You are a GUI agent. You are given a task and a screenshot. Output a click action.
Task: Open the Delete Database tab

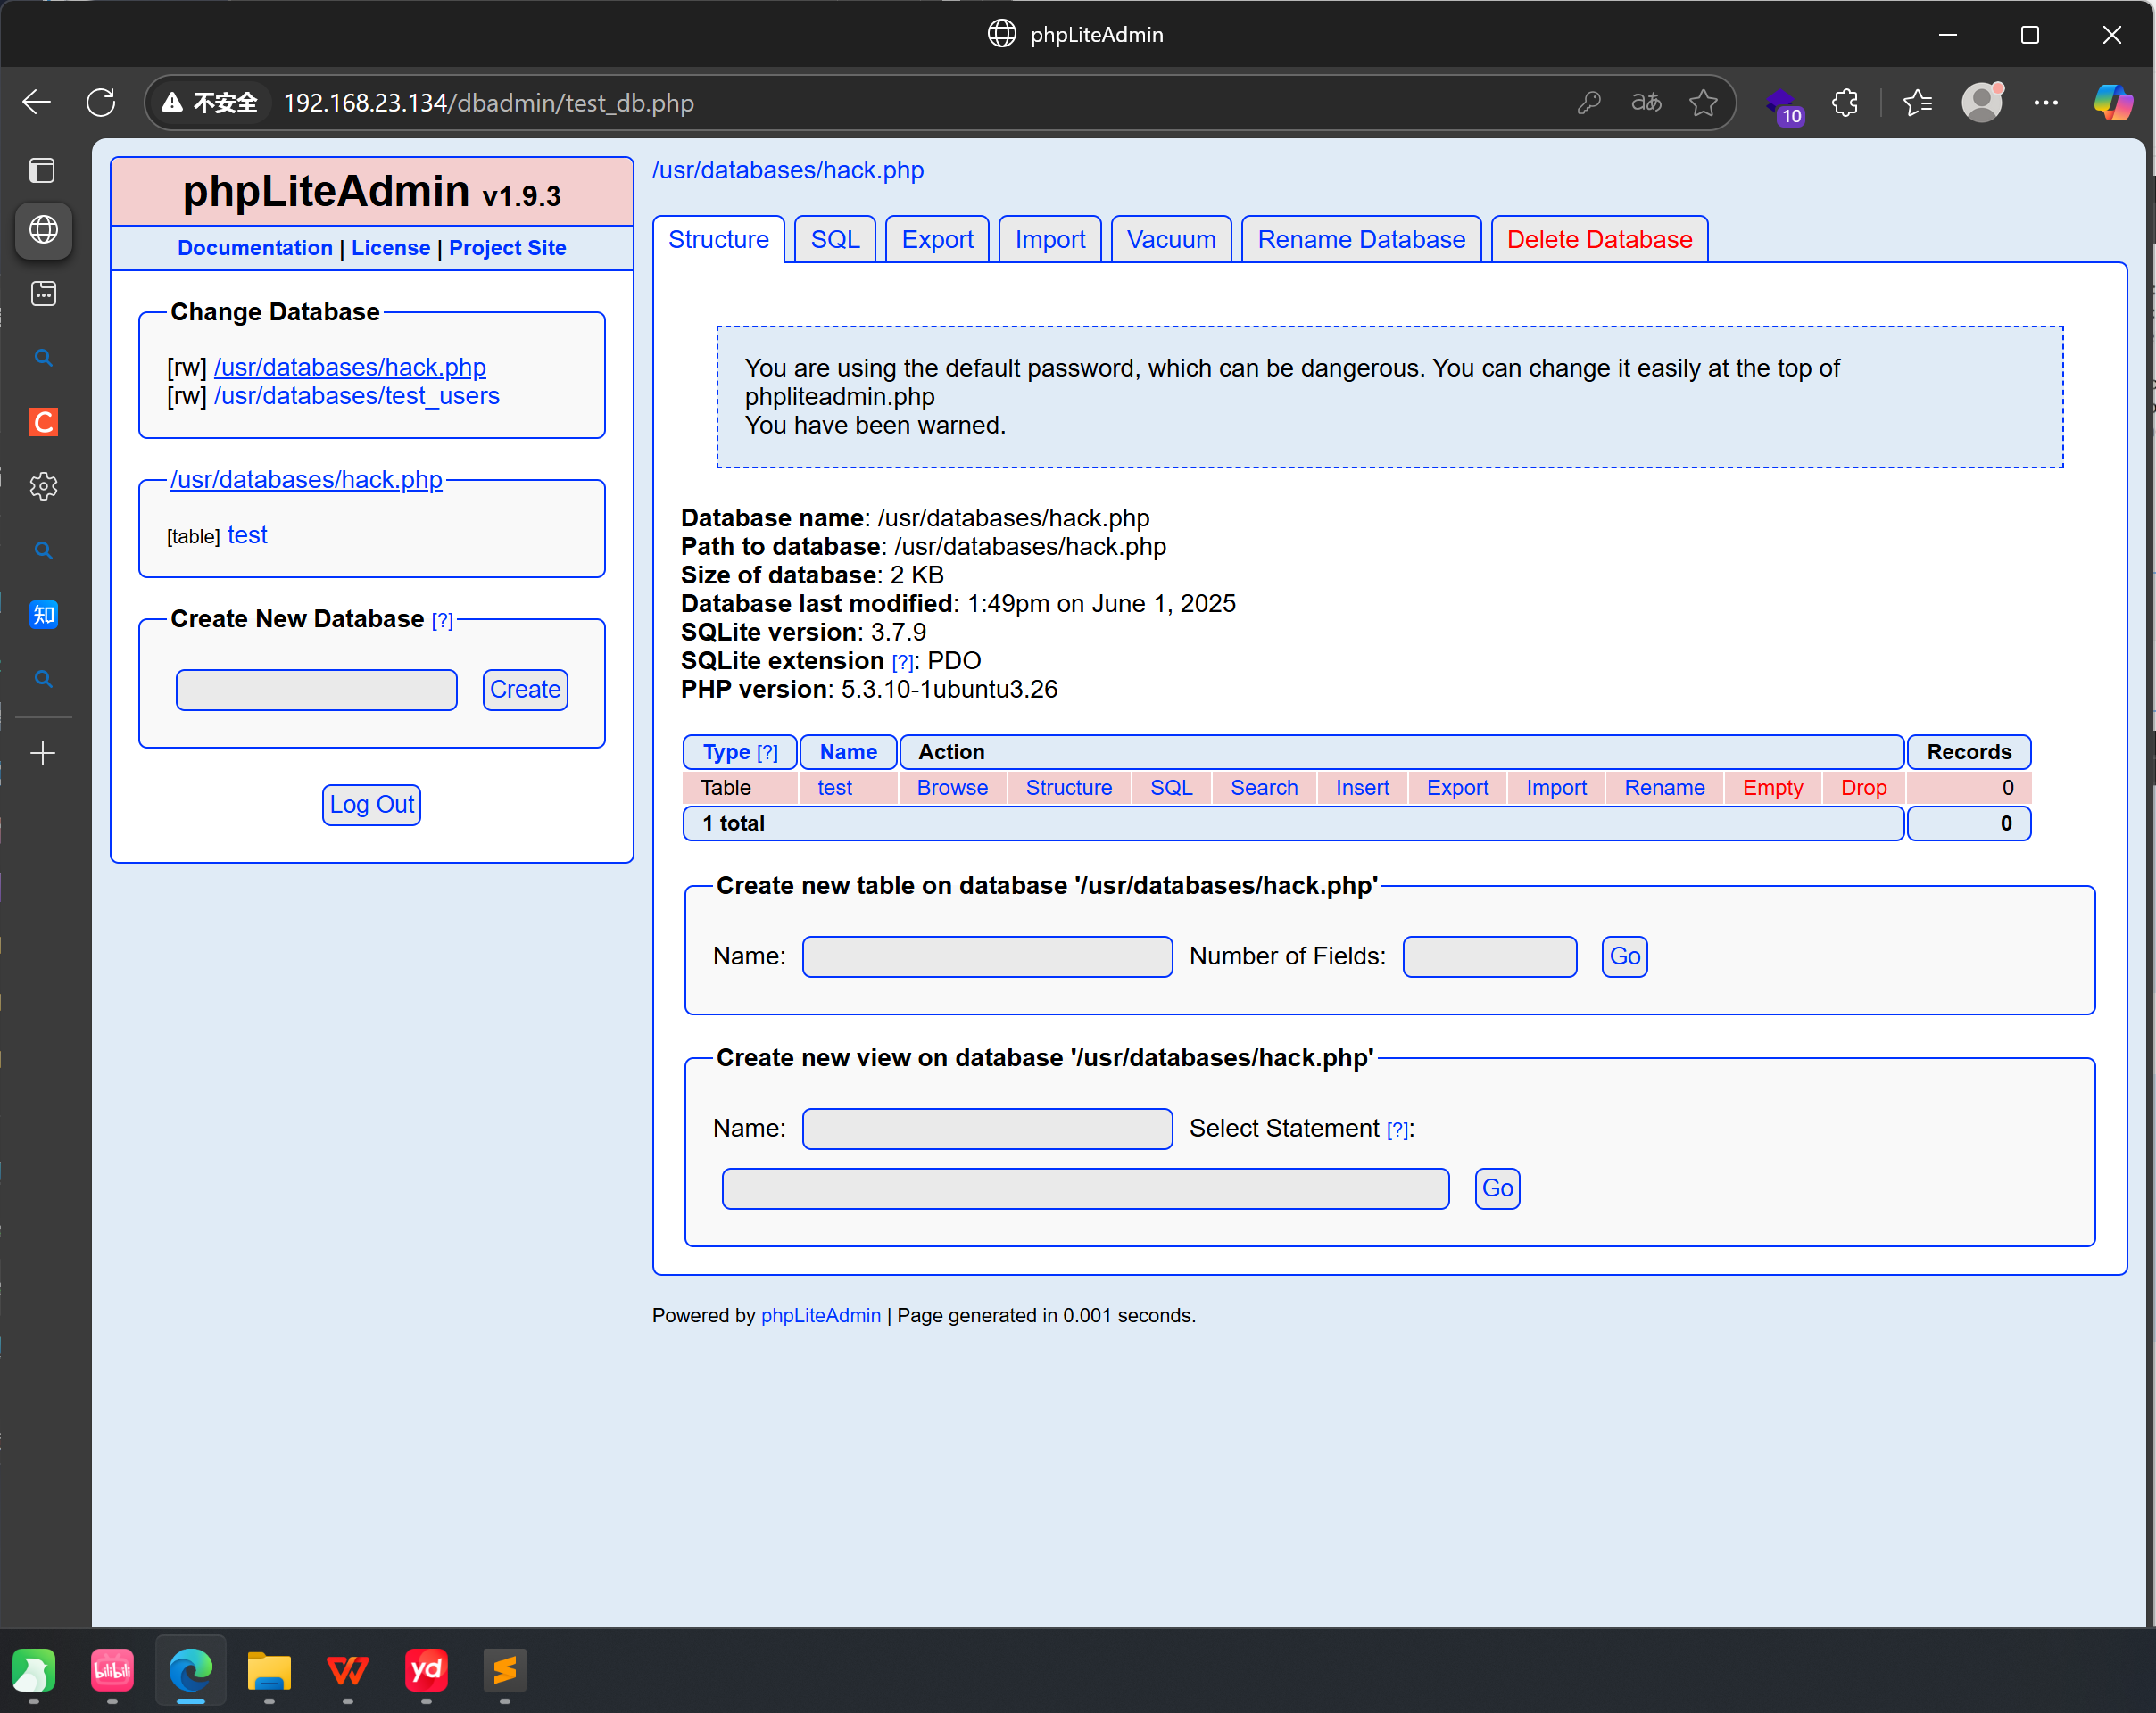1598,240
